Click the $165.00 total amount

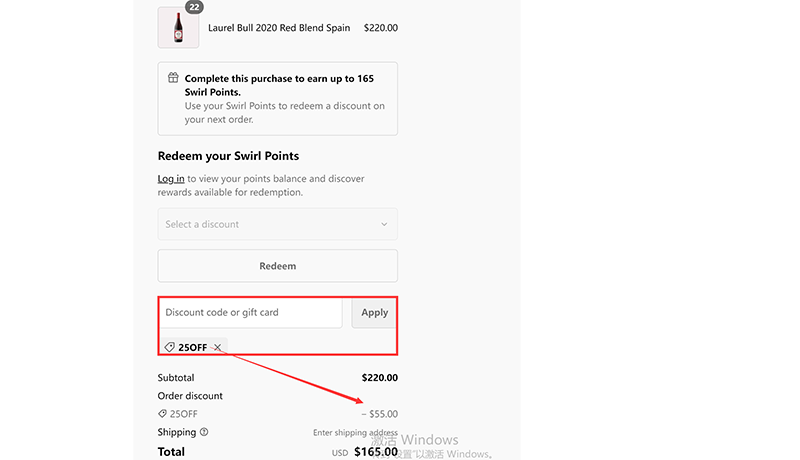[376, 452]
